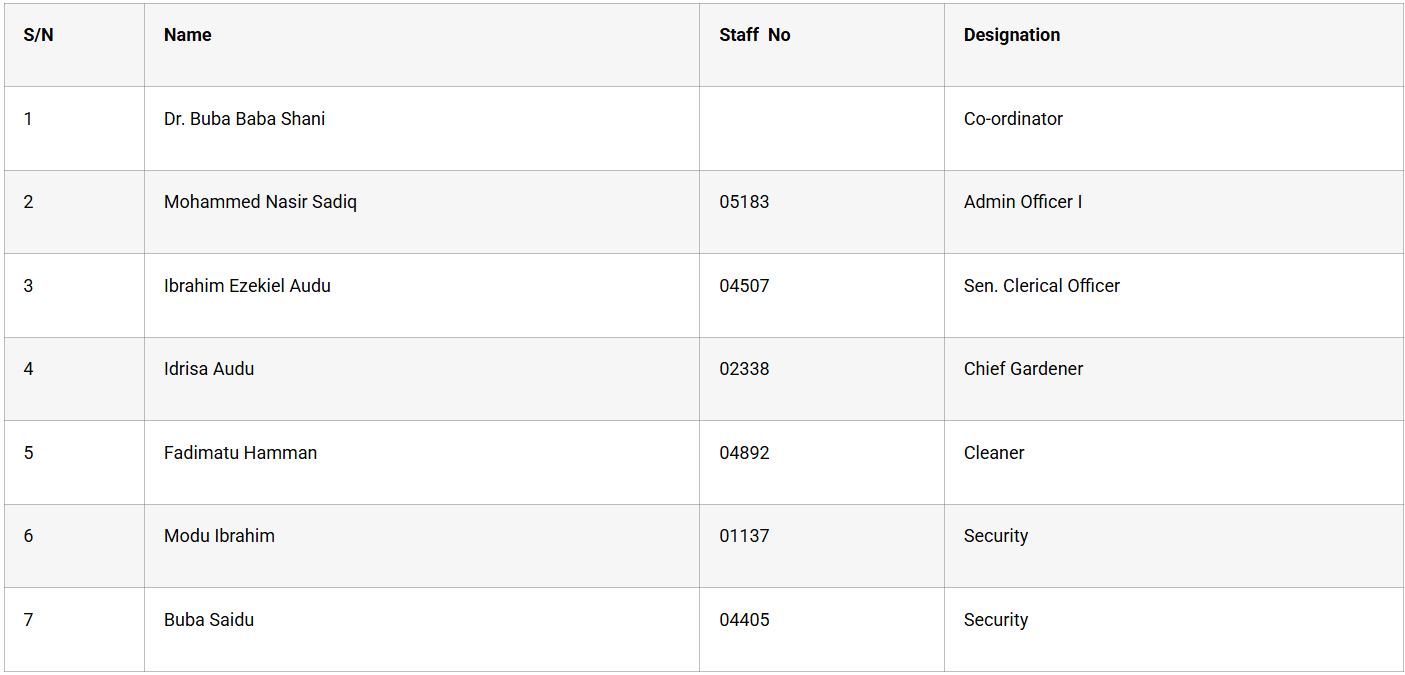Select the Modu Ibrahim name cell
The image size is (1405, 675).
219,536
